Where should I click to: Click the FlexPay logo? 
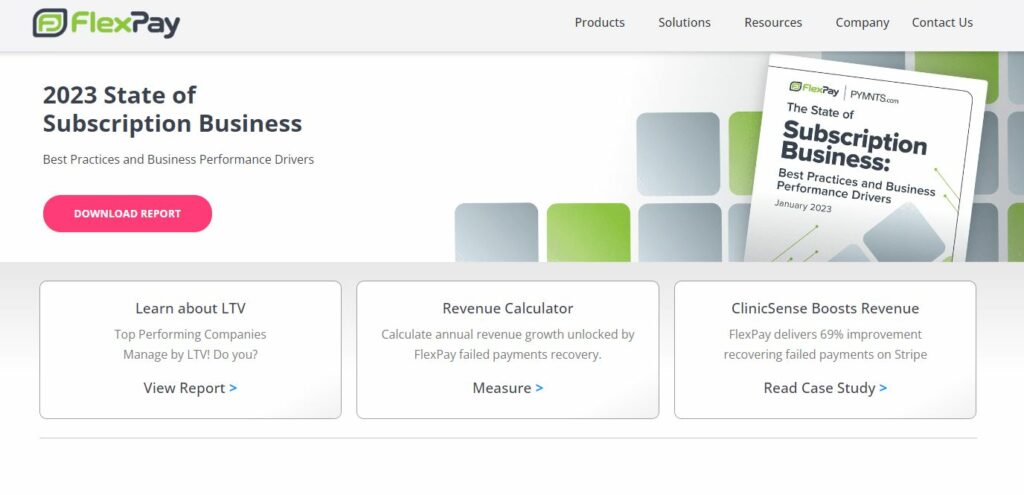[x=106, y=24]
